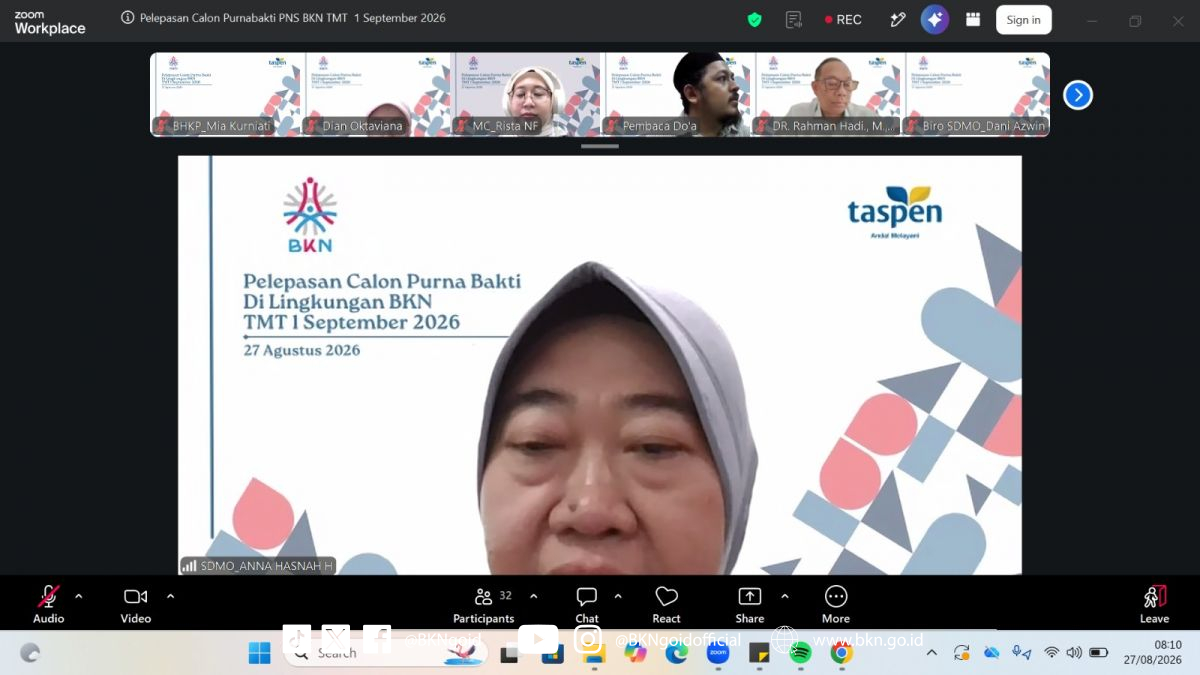
Task: Show next participants with the blue arrow
Action: pos(1077,95)
